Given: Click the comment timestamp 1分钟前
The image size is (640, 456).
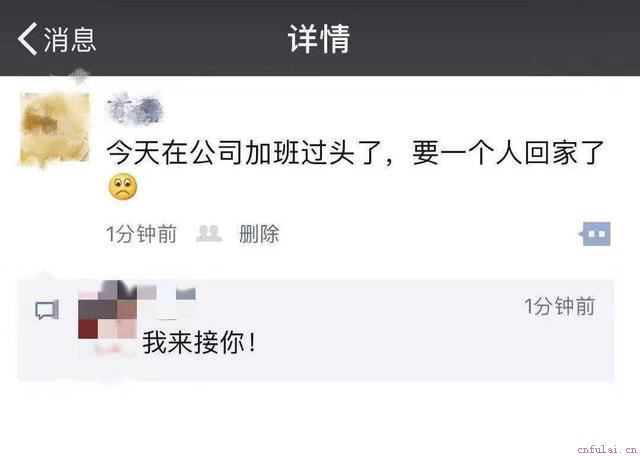Looking at the screenshot, I should click(x=560, y=306).
